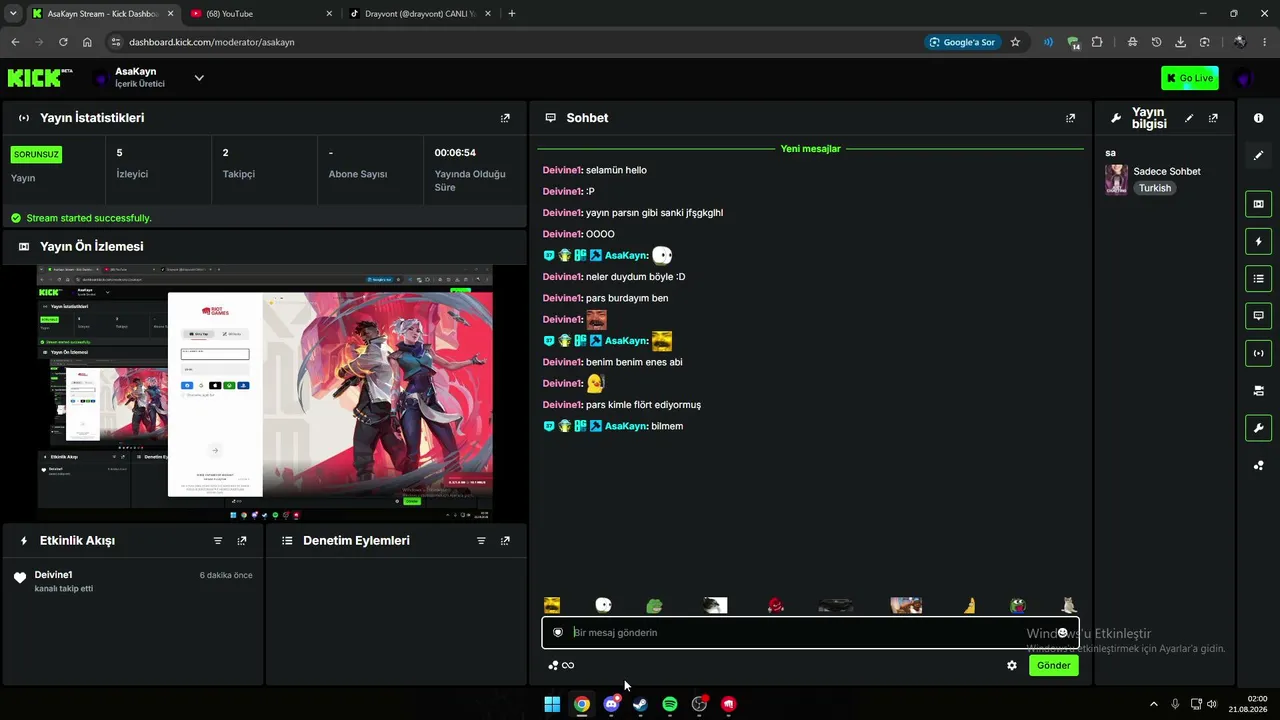Edit stream info with the pencil icon
The image size is (1280, 720).
click(x=1189, y=118)
